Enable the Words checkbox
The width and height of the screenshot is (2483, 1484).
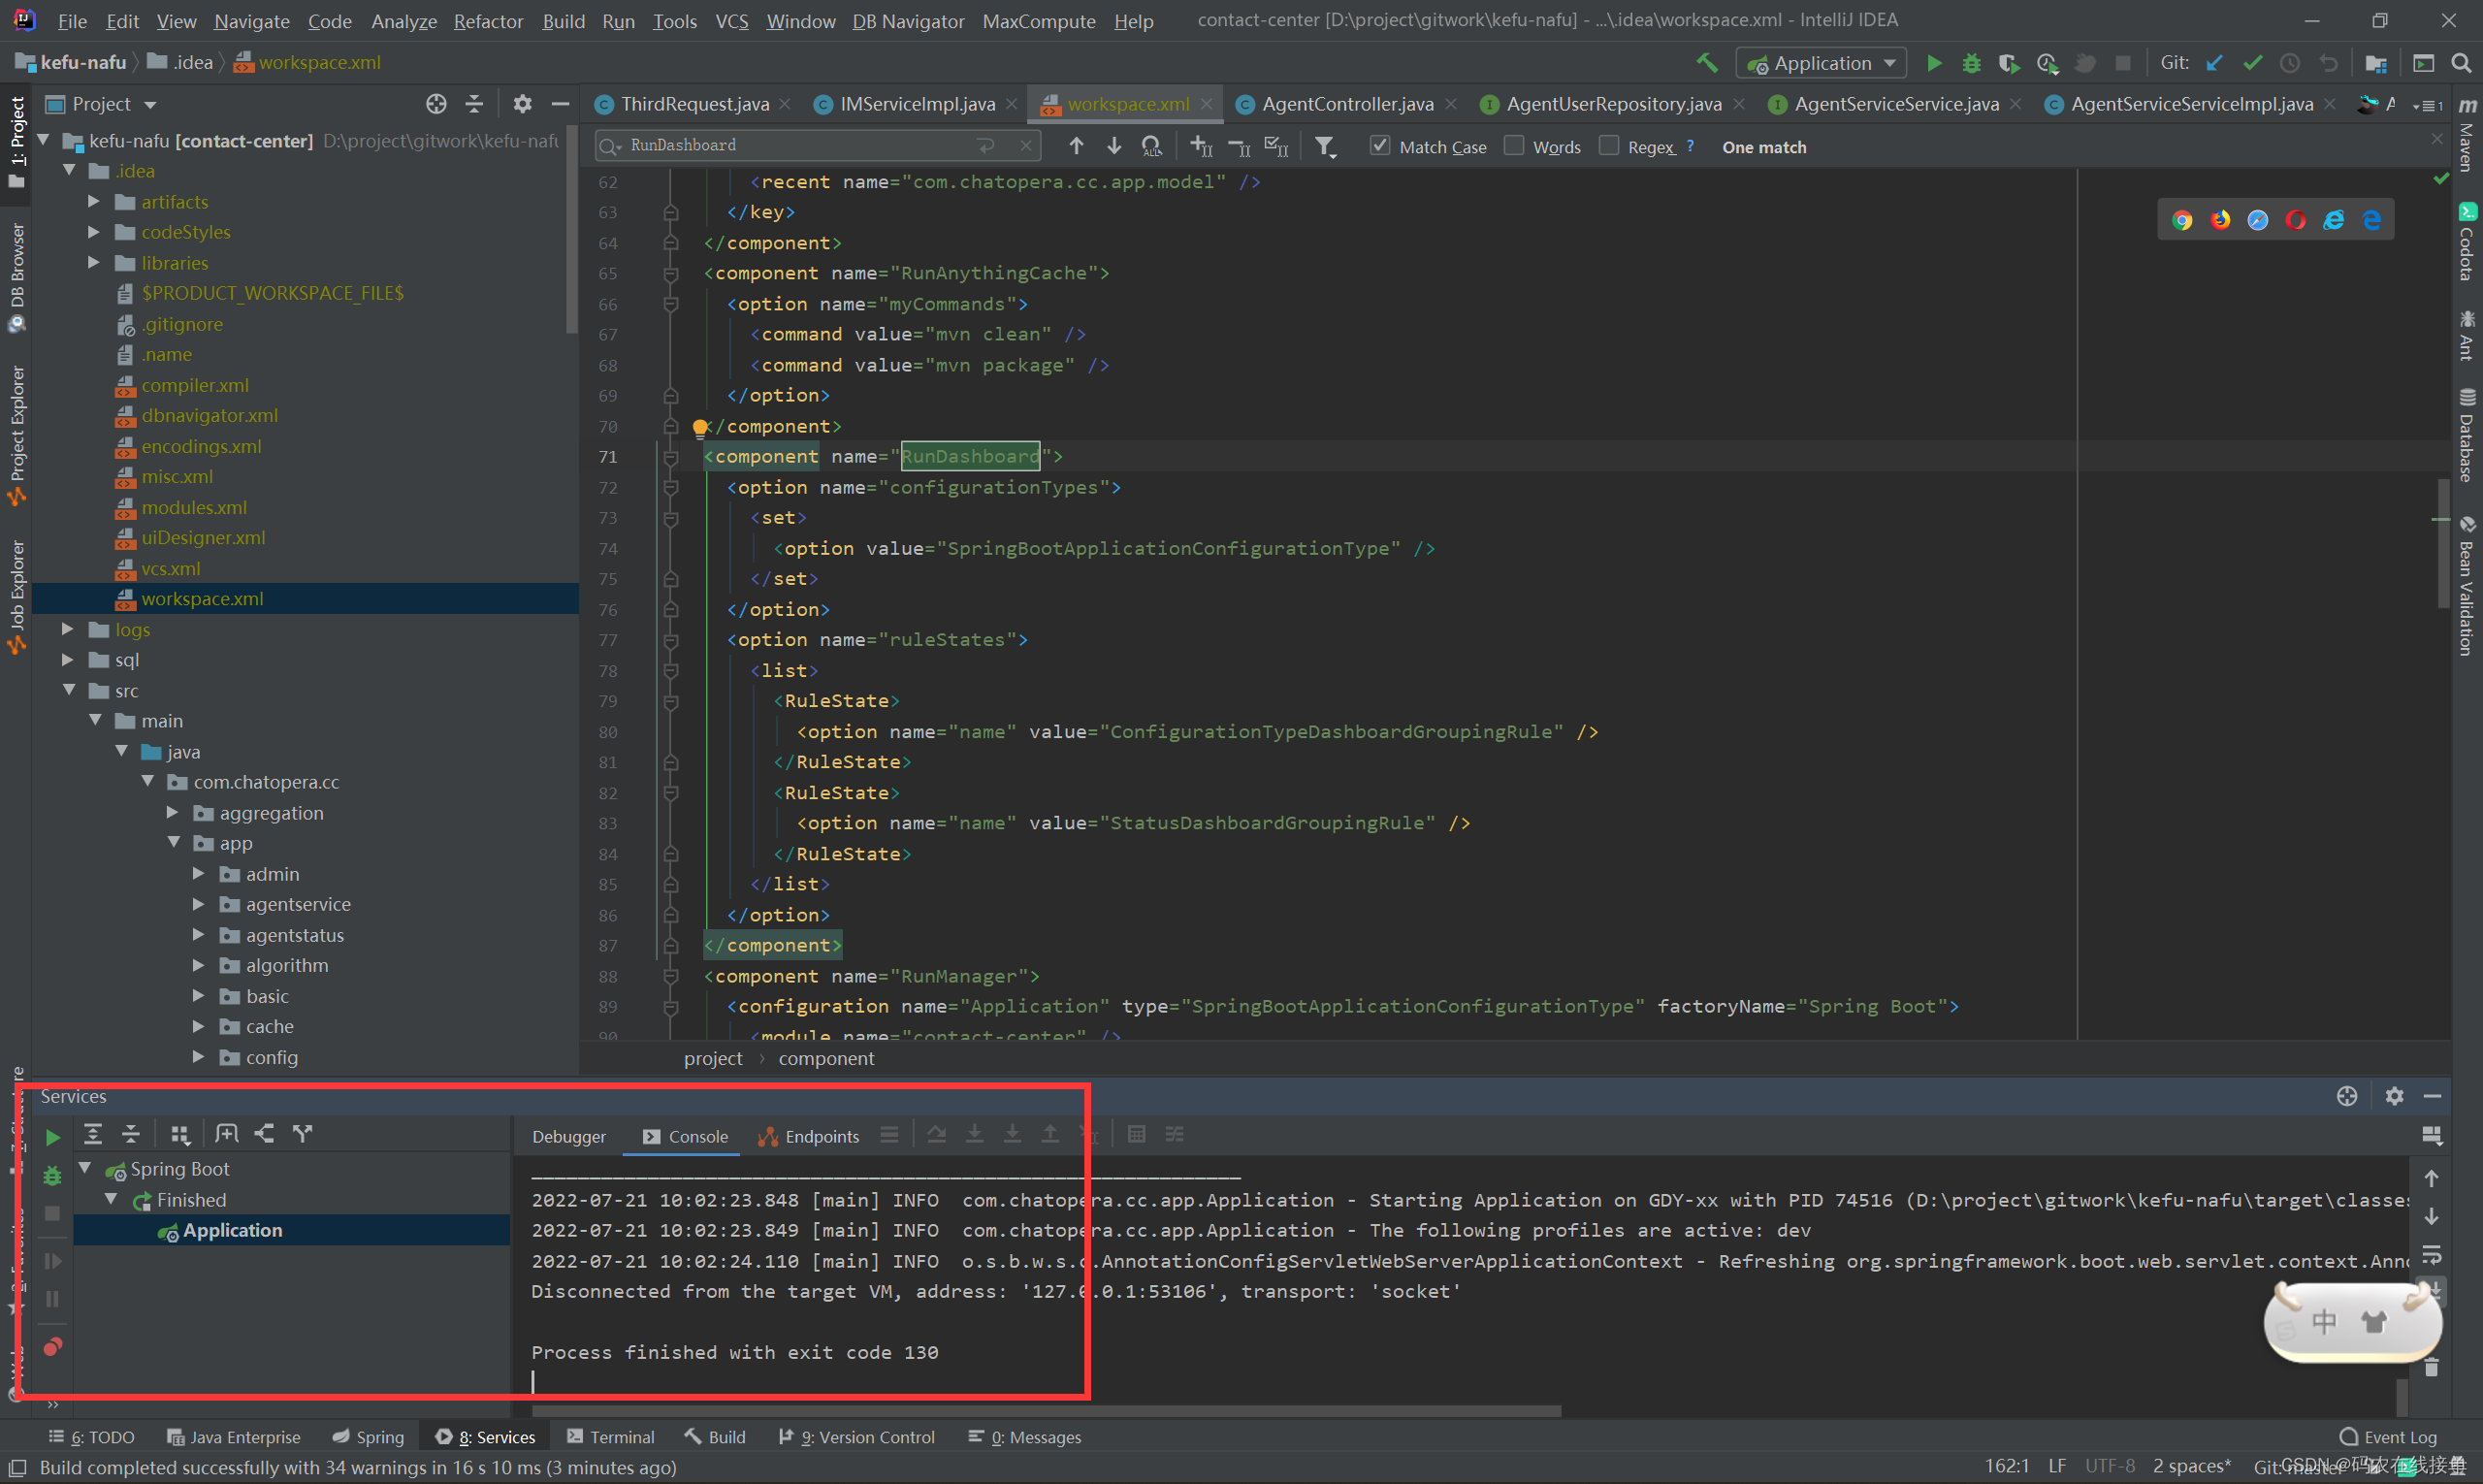click(x=1514, y=146)
